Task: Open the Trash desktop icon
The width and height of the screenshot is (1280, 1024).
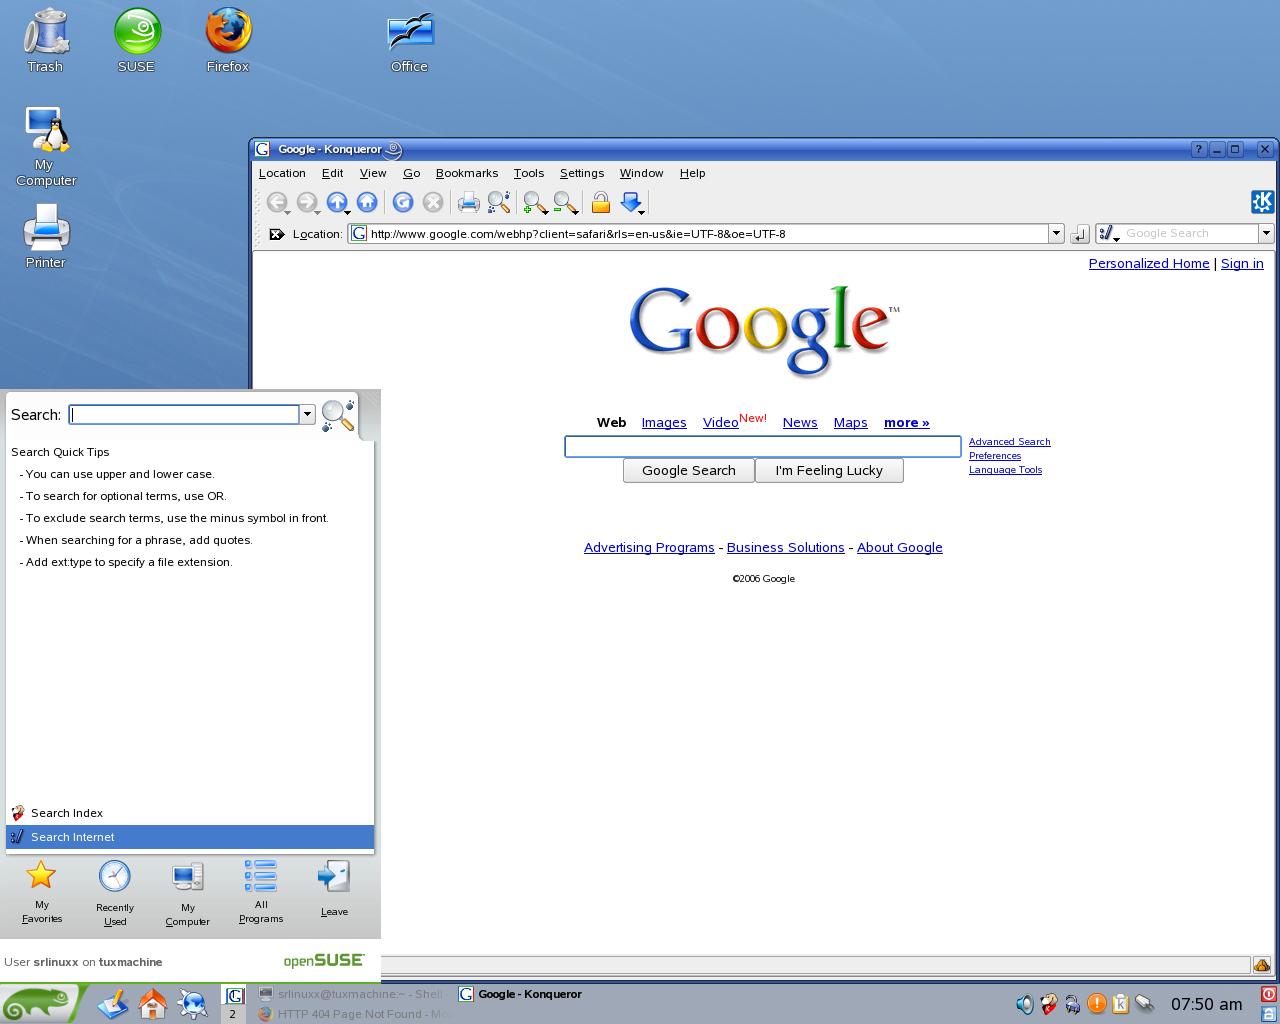Action: [45, 41]
